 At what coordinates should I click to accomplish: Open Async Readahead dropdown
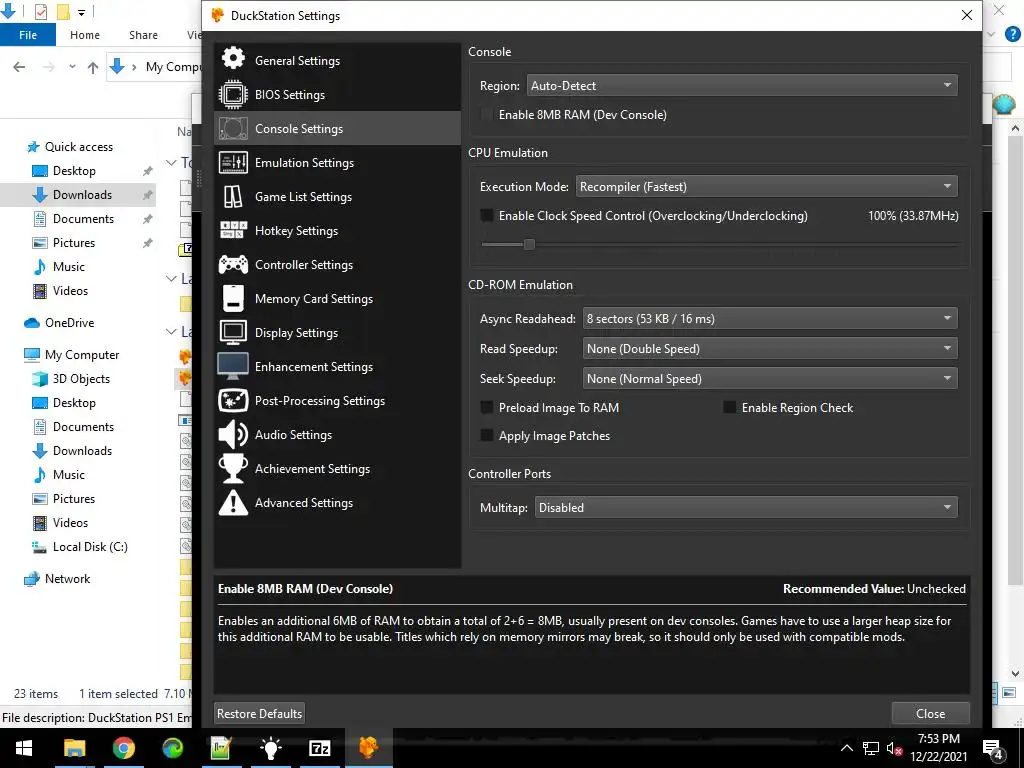[x=770, y=319]
